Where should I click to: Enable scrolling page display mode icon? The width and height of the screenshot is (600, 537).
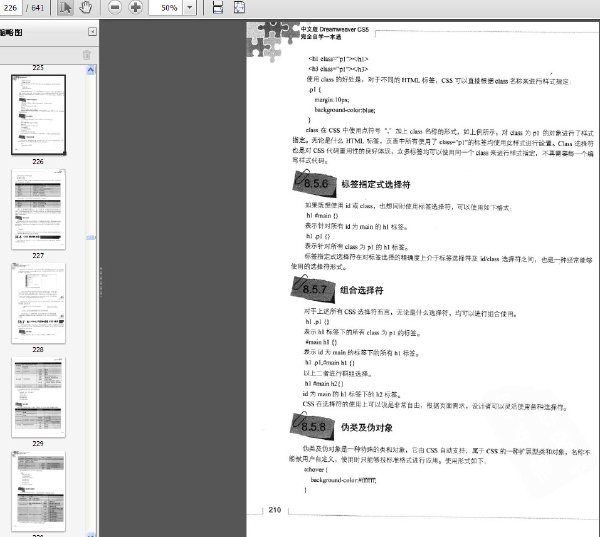[x=218, y=7]
